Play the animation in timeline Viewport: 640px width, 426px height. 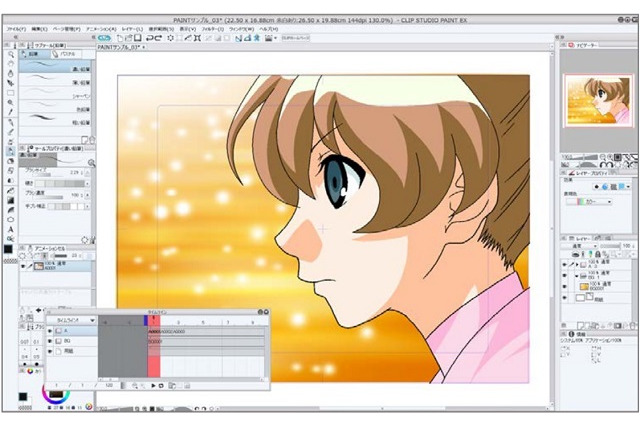[x=153, y=386]
